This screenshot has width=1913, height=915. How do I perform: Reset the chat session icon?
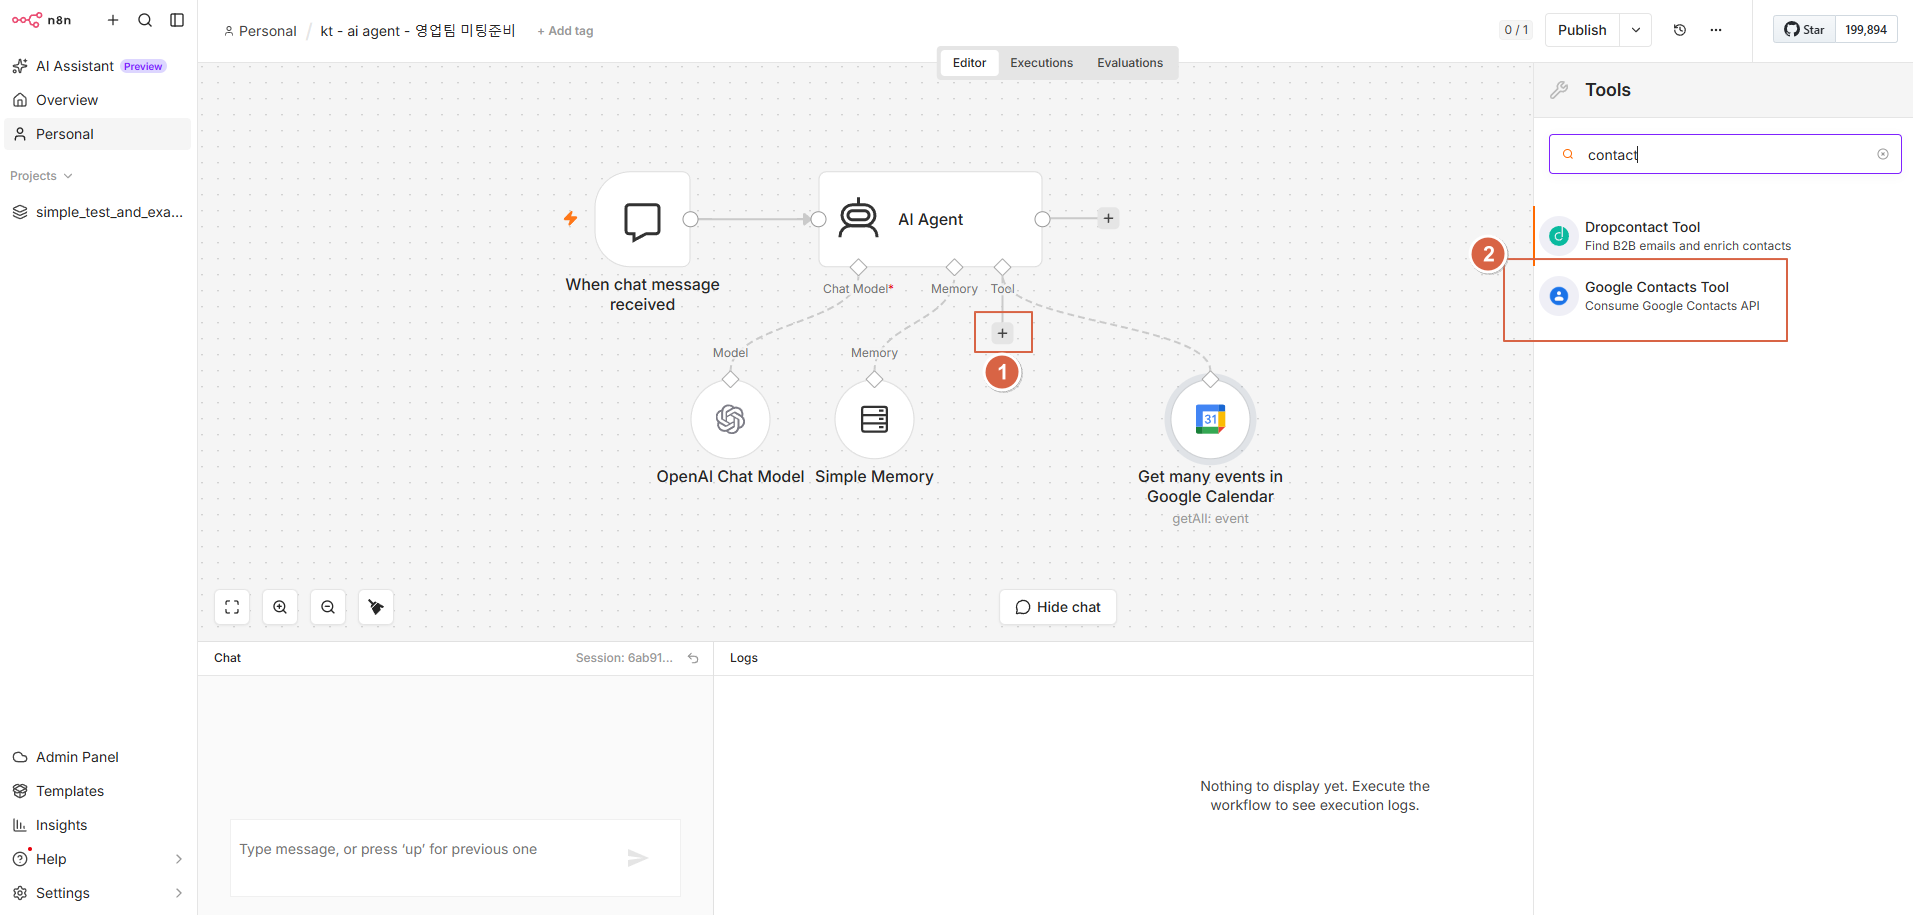click(693, 658)
